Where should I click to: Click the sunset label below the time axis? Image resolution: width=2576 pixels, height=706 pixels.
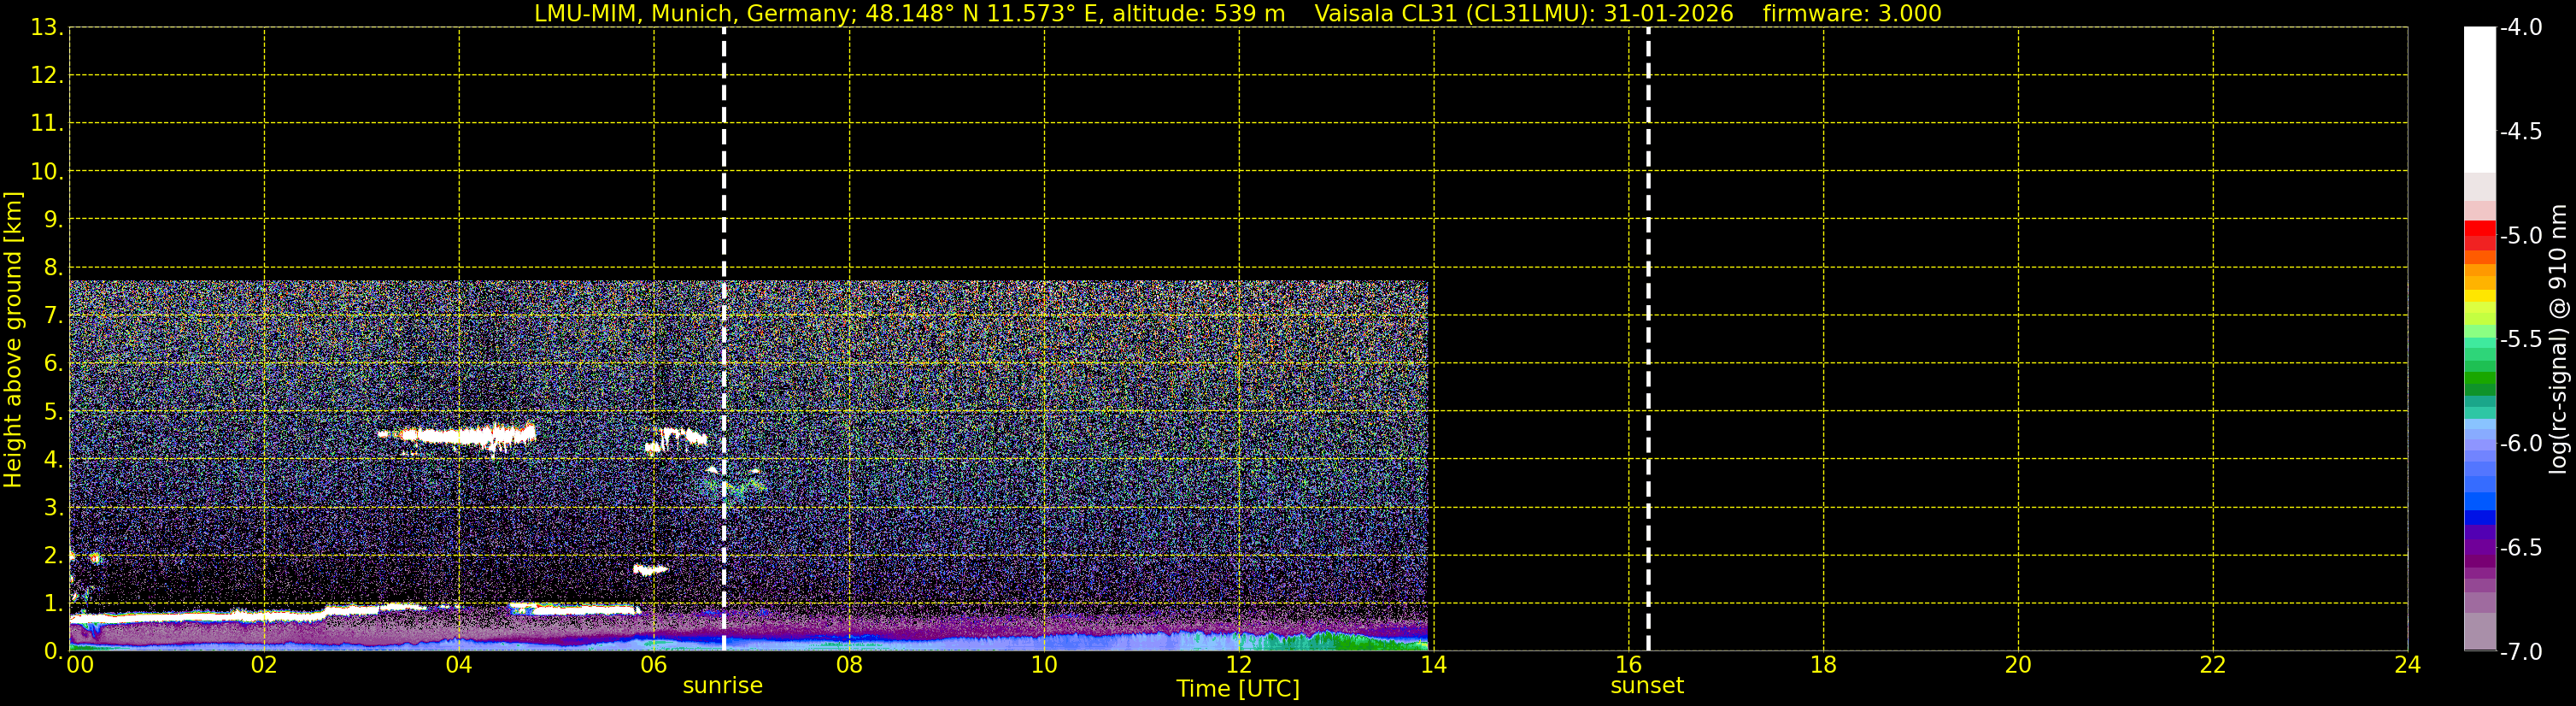point(1646,686)
